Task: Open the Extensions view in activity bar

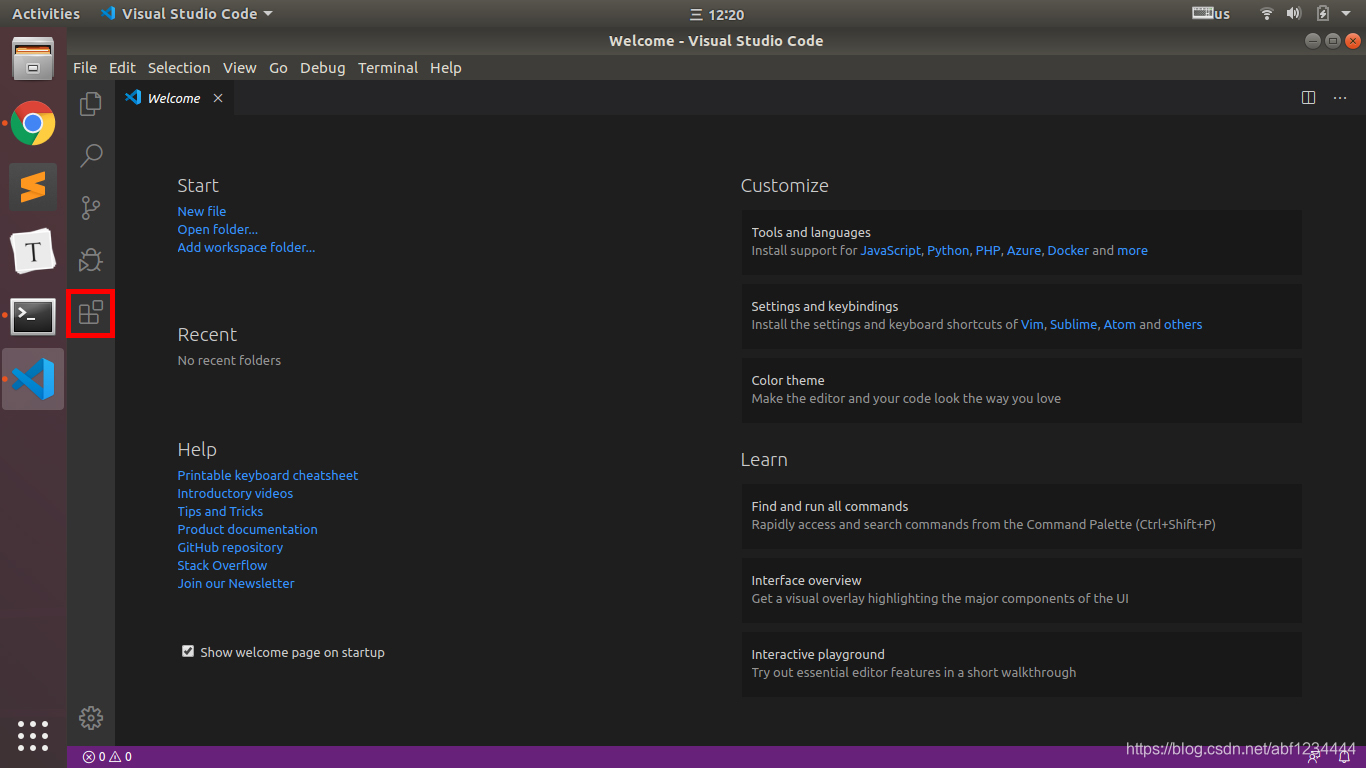Action: point(91,313)
